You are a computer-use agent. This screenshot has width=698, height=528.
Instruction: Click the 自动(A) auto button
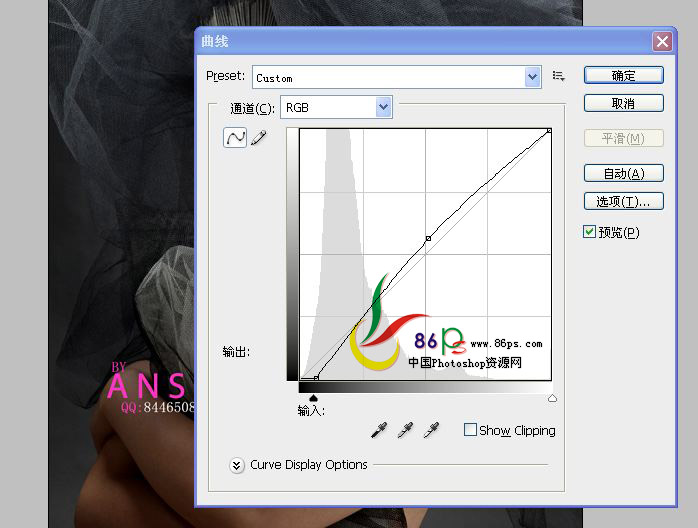click(624, 173)
